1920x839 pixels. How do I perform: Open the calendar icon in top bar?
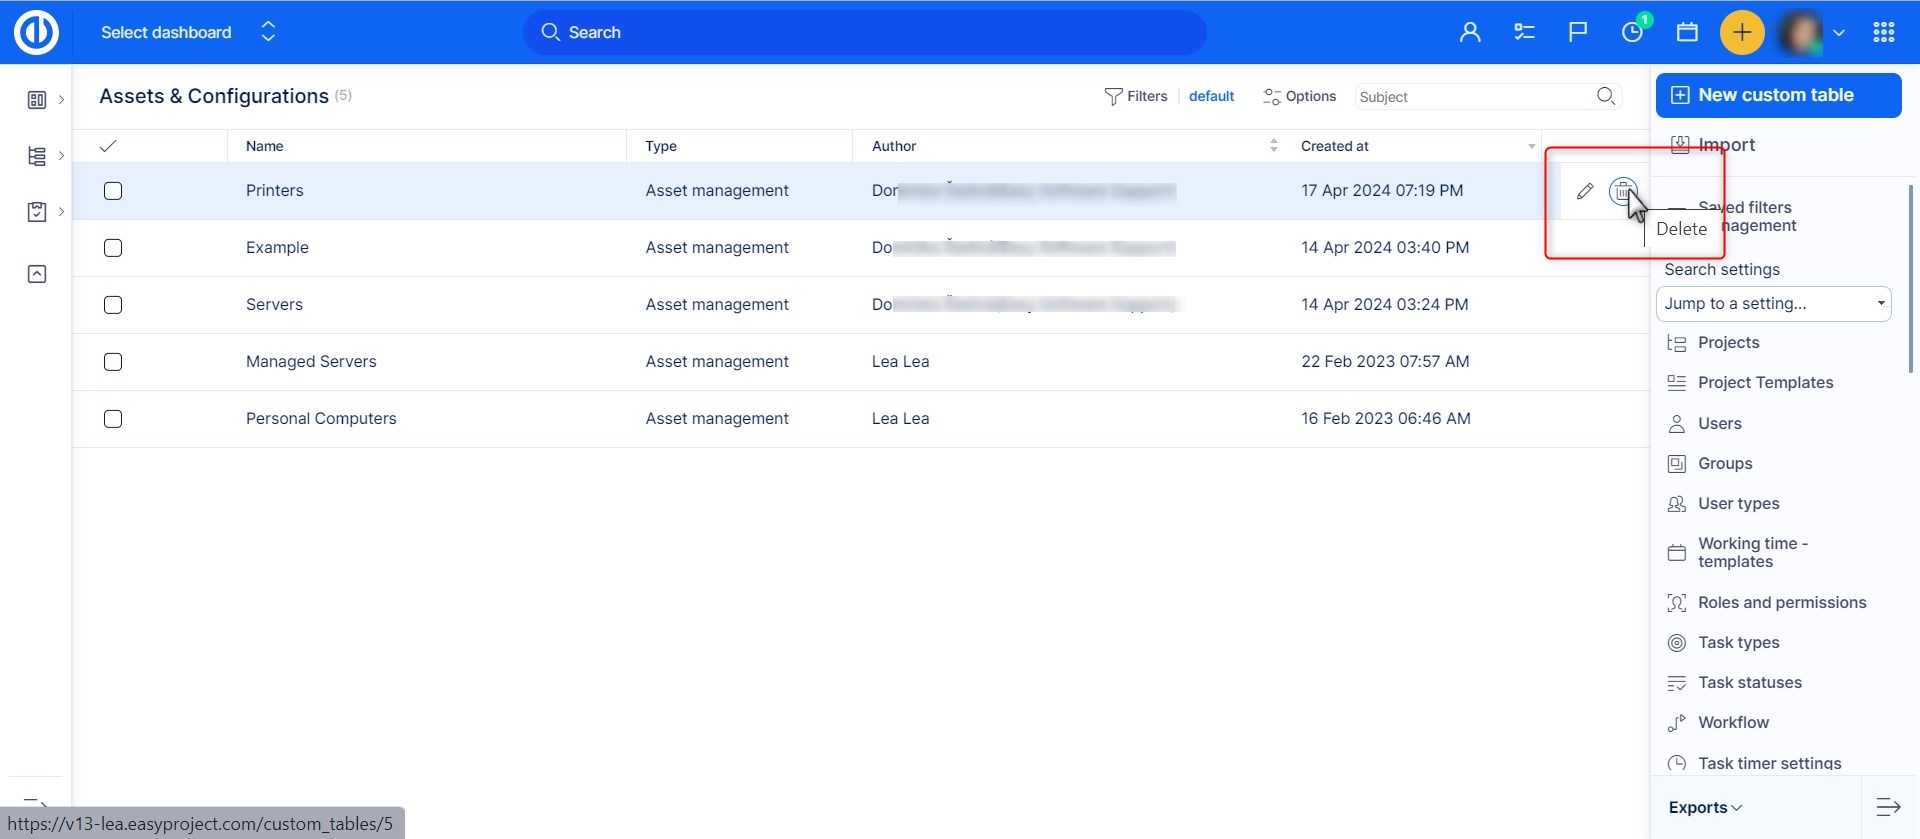(x=1687, y=32)
